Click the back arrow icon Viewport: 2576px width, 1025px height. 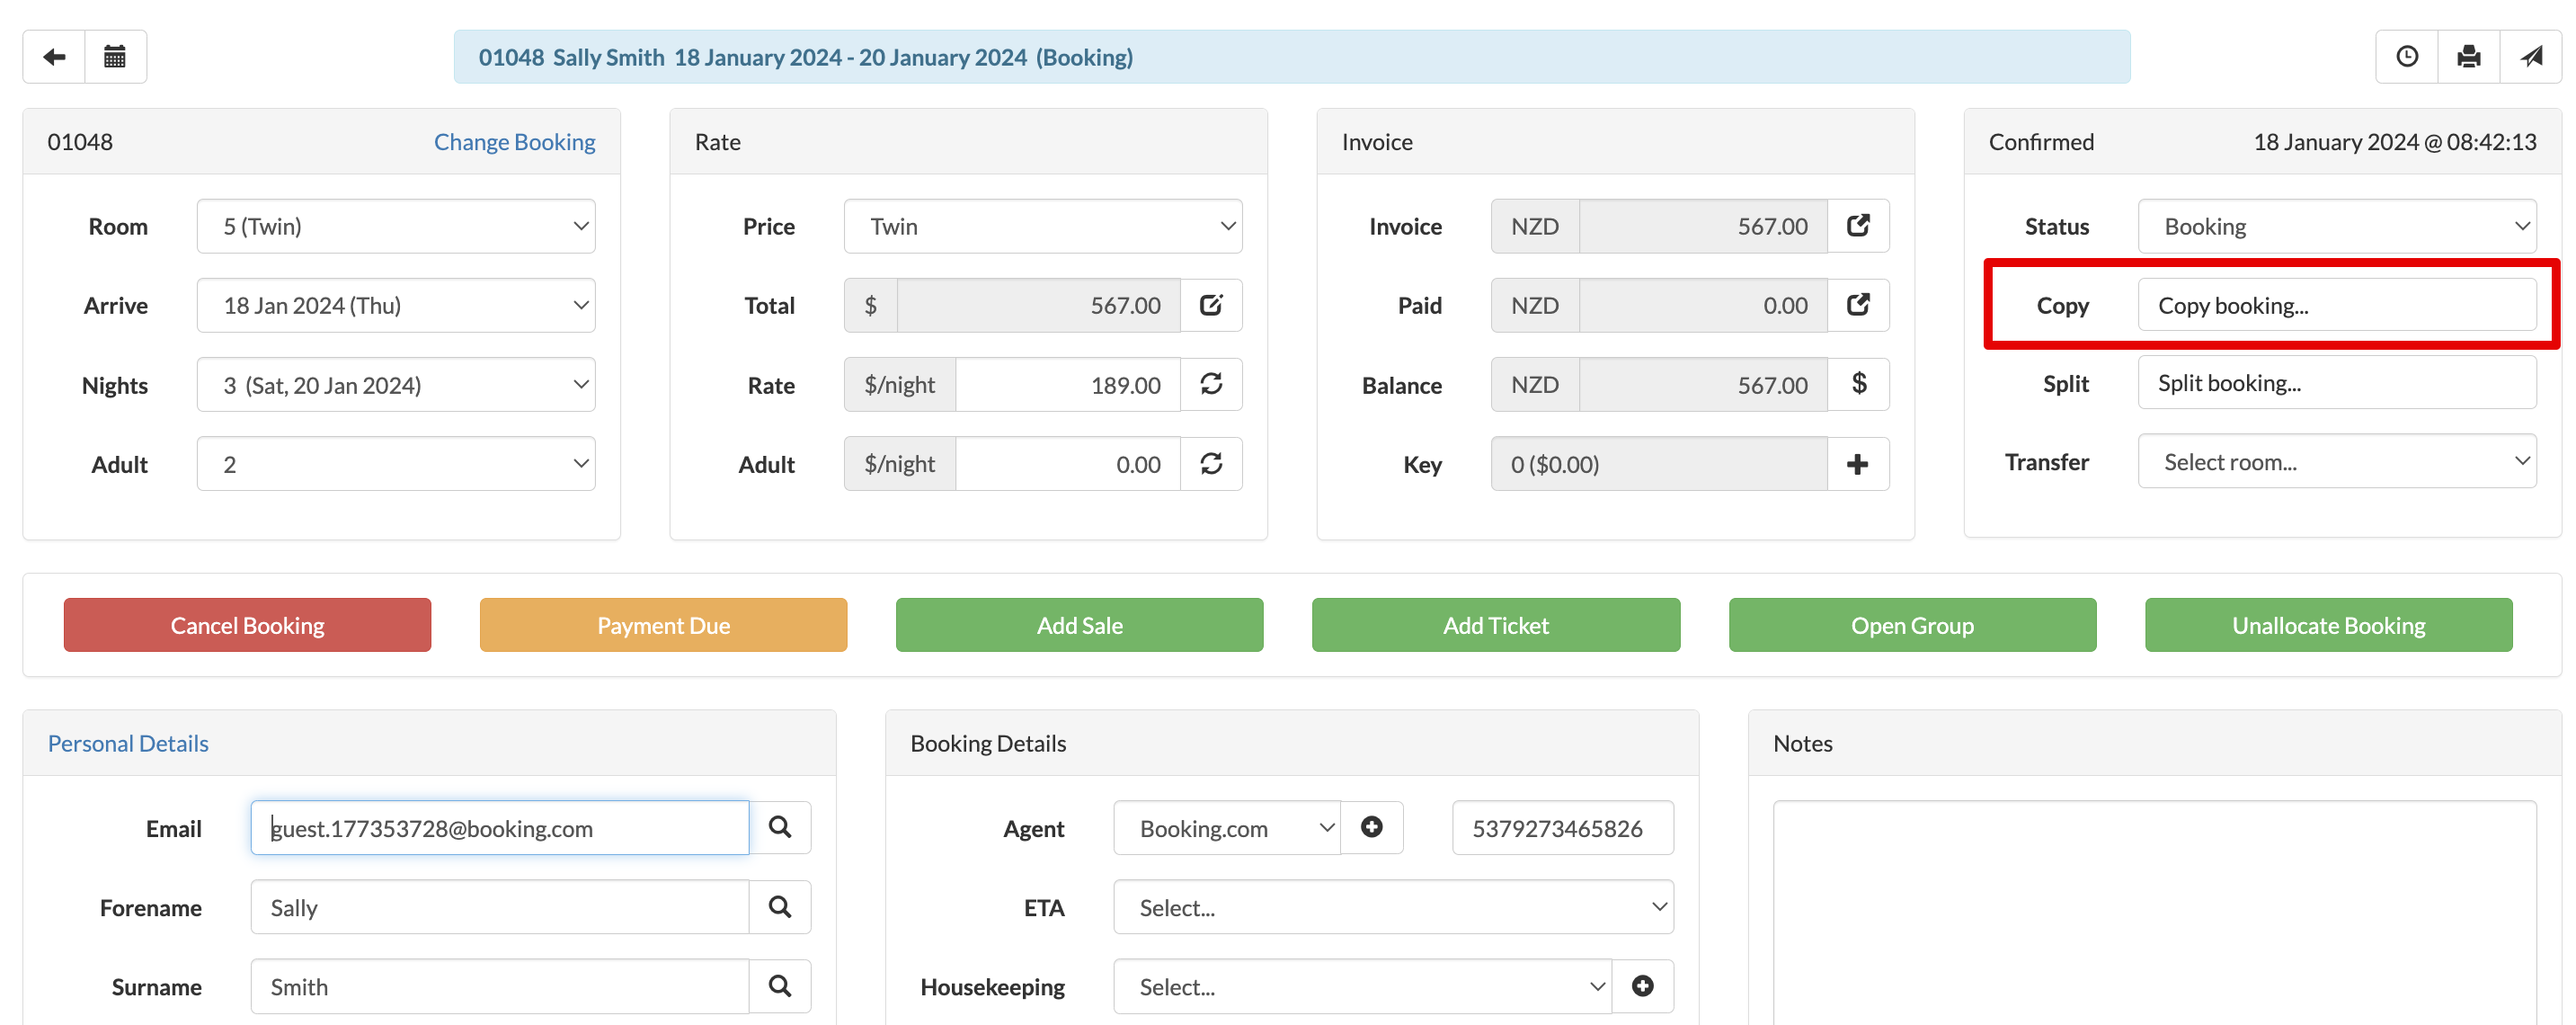coord(54,57)
